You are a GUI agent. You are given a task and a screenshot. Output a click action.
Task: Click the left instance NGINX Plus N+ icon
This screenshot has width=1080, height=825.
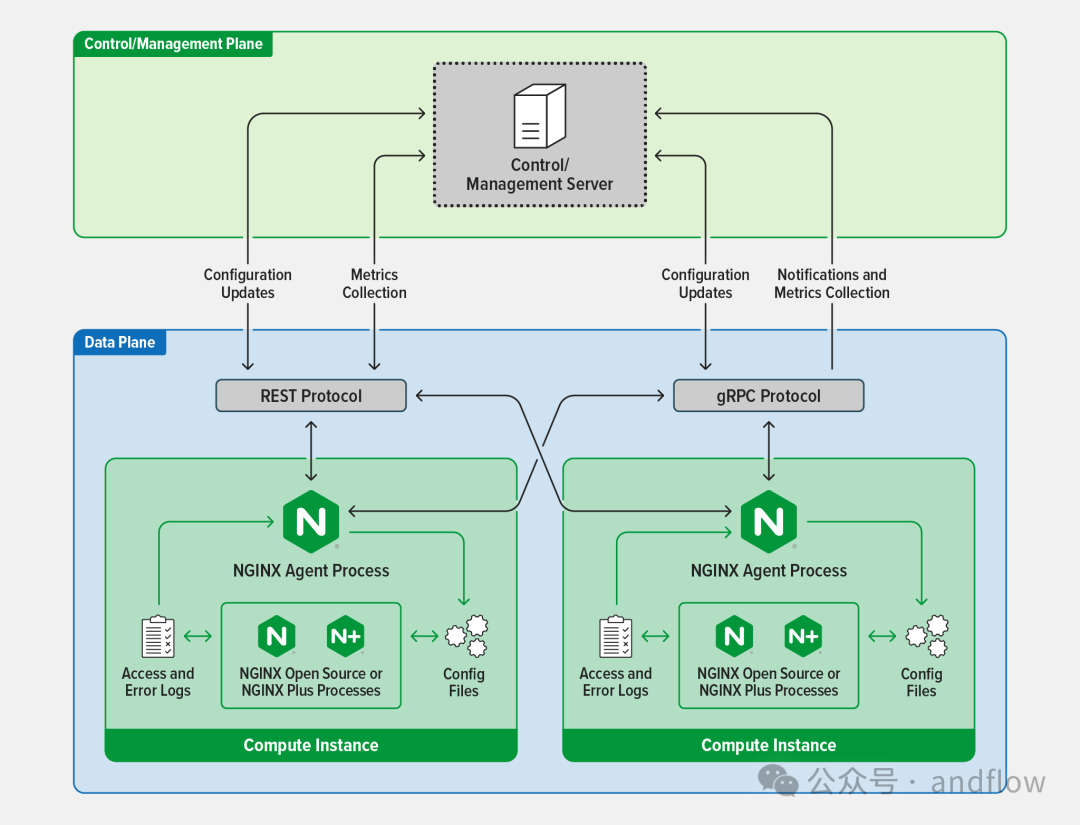[x=346, y=636]
